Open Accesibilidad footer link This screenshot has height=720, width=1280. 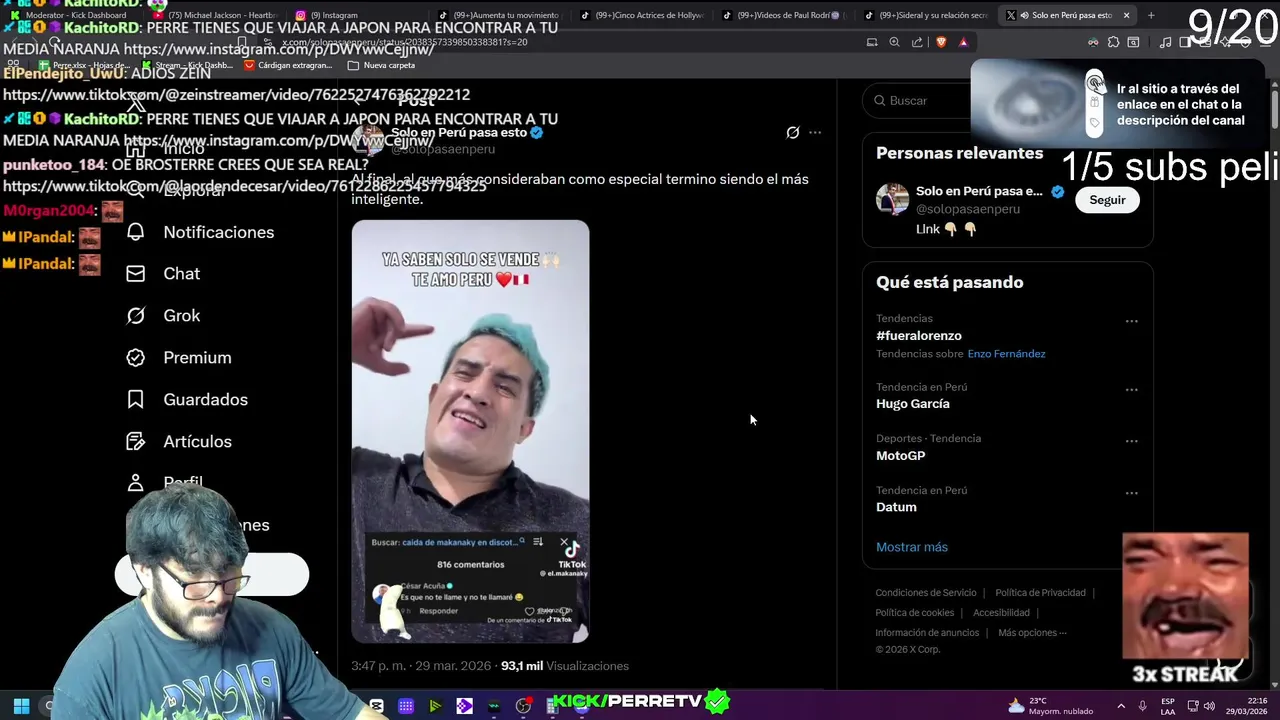tap(1001, 613)
